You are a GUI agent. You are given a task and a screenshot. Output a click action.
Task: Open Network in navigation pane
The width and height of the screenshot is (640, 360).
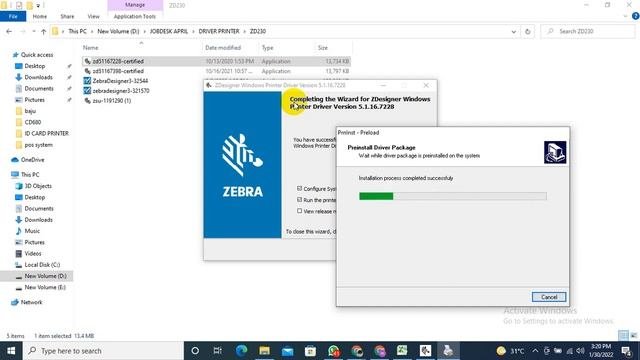(x=31, y=302)
